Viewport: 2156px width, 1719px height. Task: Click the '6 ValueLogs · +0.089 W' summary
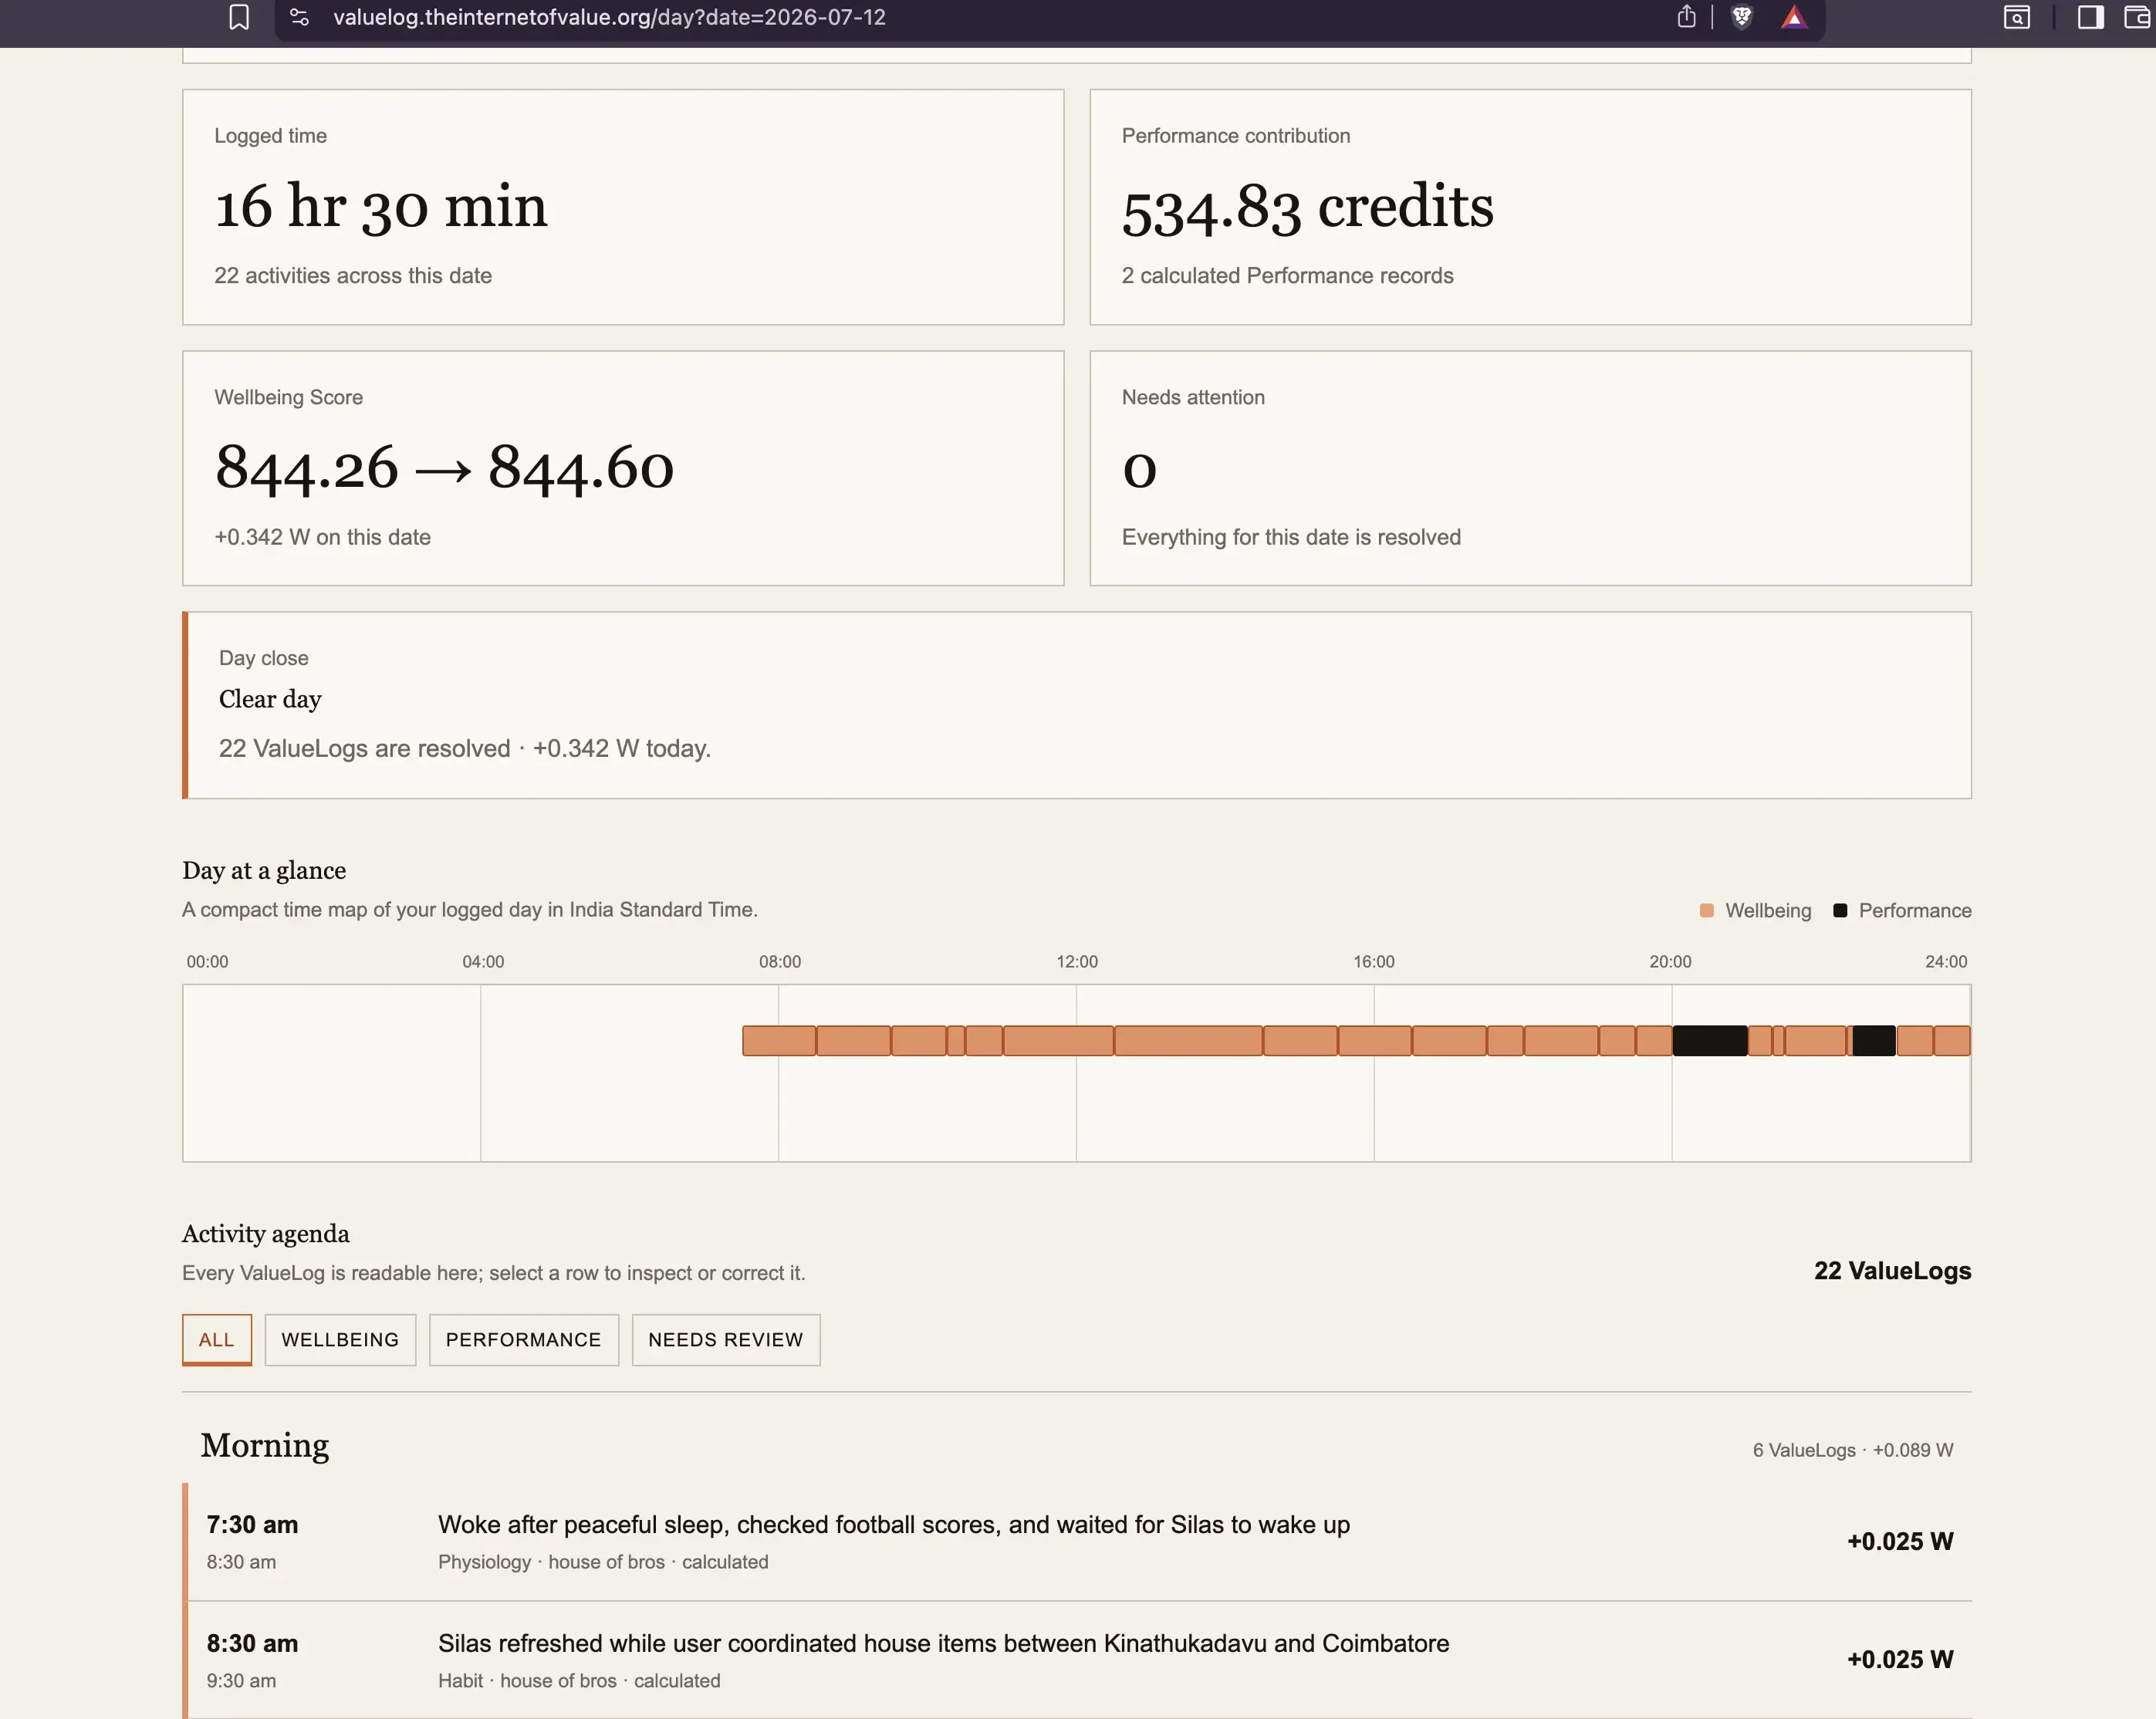tap(1852, 1450)
